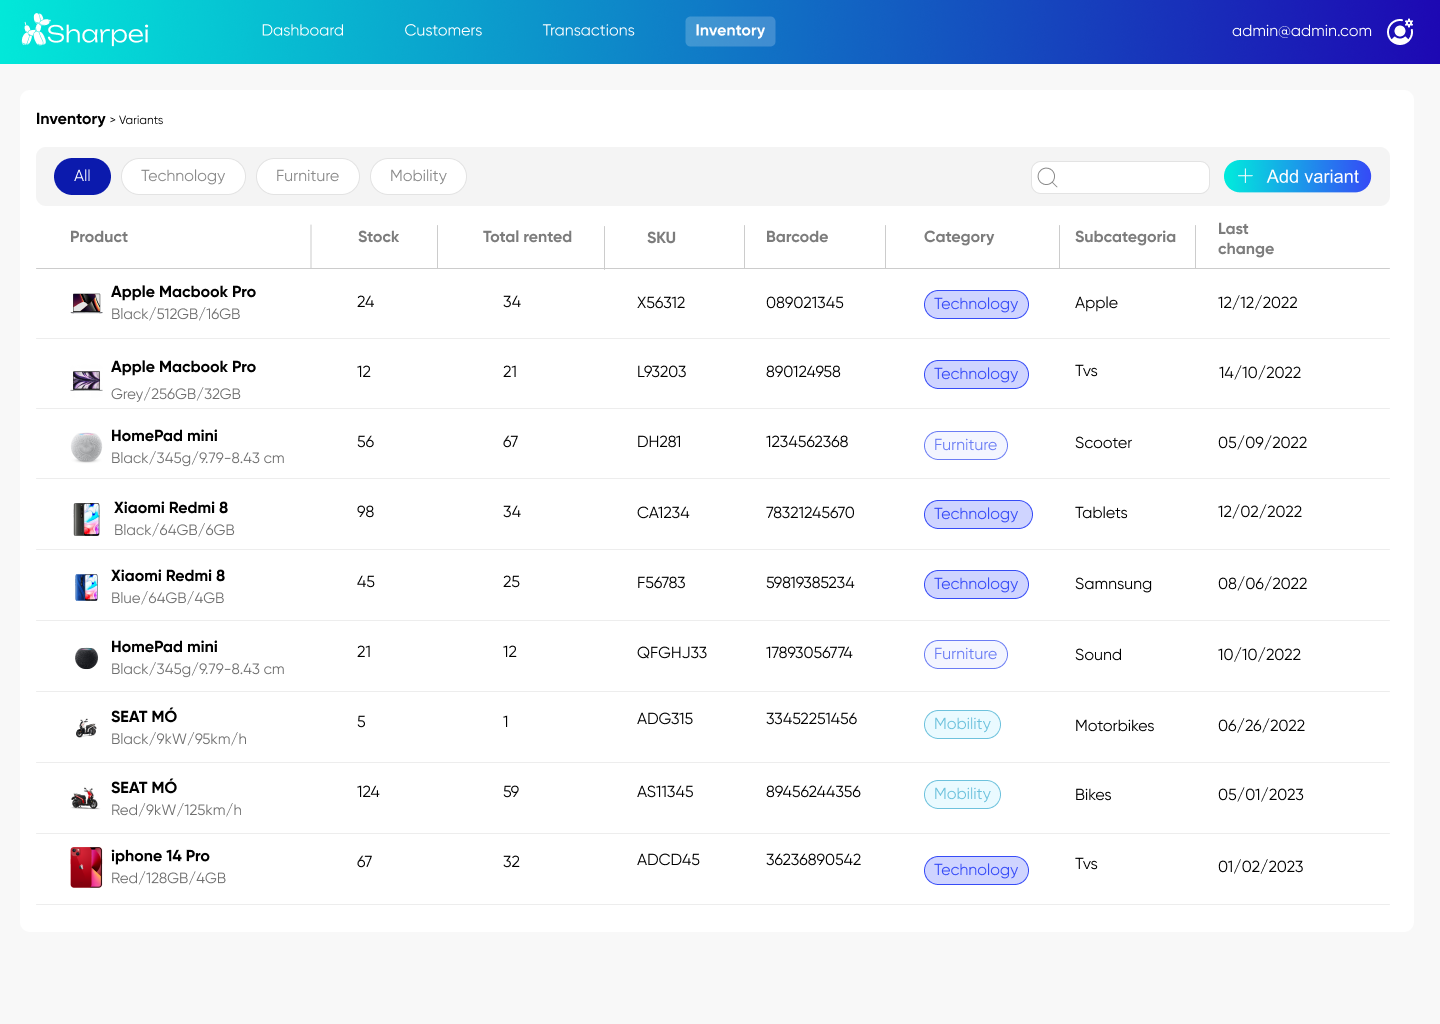The height and width of the screenshot is (1024, 1440).
Task: Select SKU QFGHJ33
Action: 672,653
